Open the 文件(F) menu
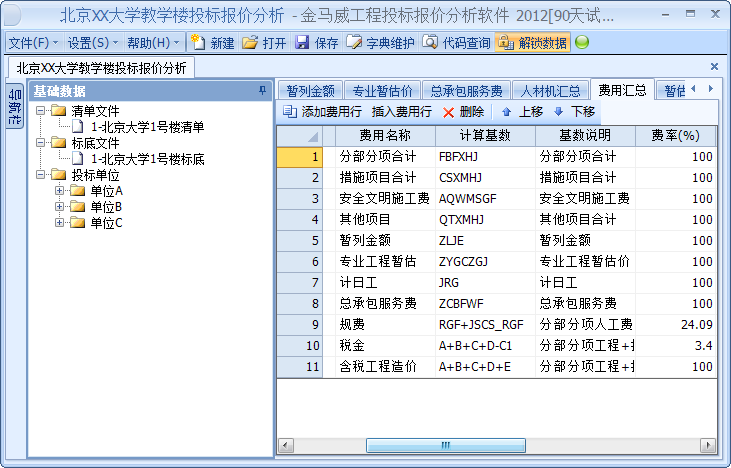The height and width of the screenshot is (468, 731). tap(32, 43)
